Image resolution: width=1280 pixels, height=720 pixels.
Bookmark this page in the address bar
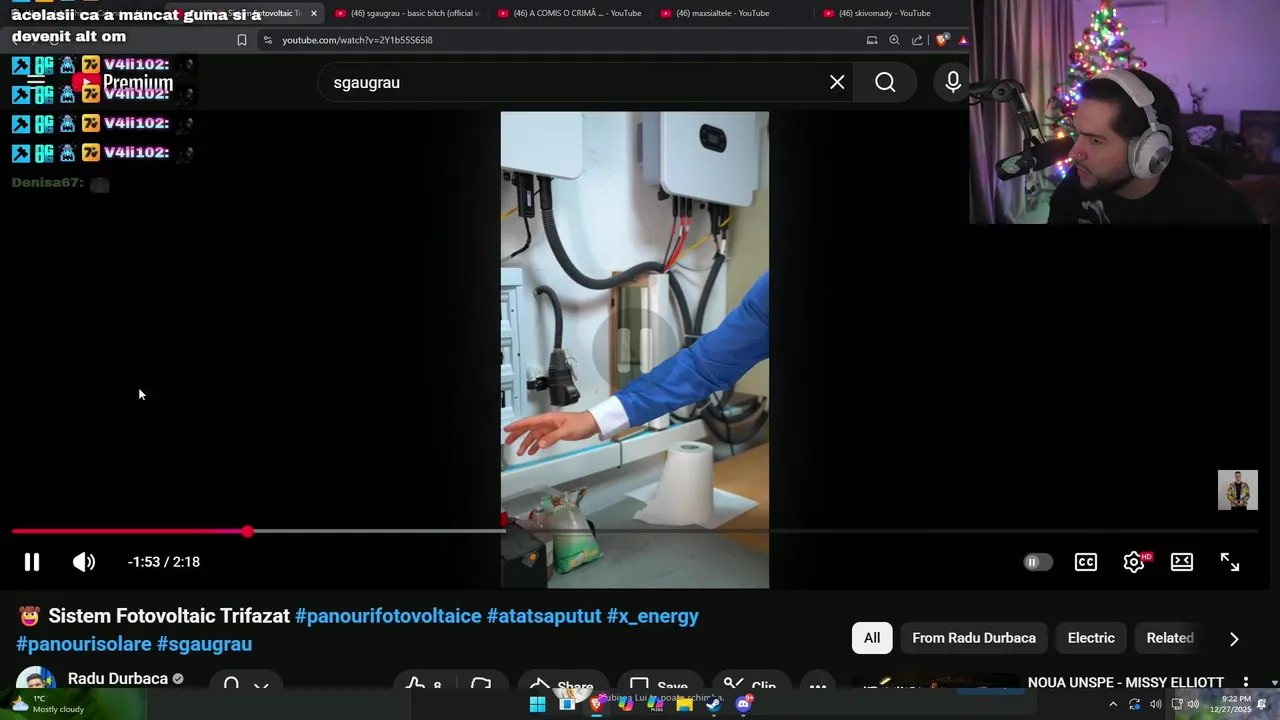coord(241,40)
